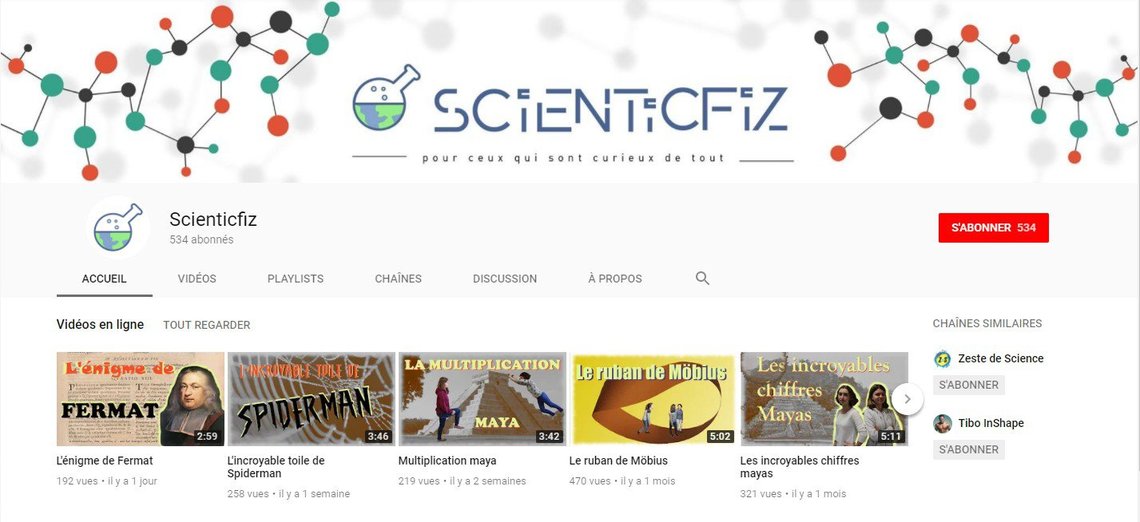The width and height of the screenshot is (1140, 522).
Task: Switch to the VIDÉOS tab
Action: [x=197, y=278]
